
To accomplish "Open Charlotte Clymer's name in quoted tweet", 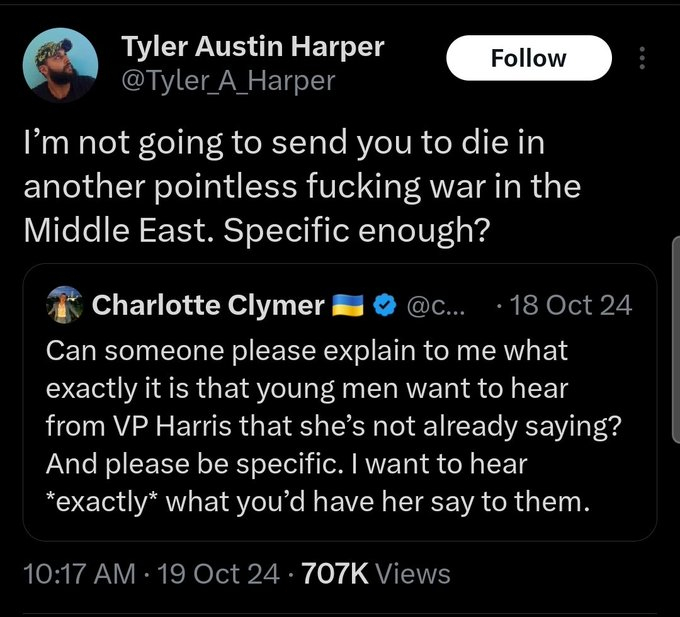I will [208, 306].
